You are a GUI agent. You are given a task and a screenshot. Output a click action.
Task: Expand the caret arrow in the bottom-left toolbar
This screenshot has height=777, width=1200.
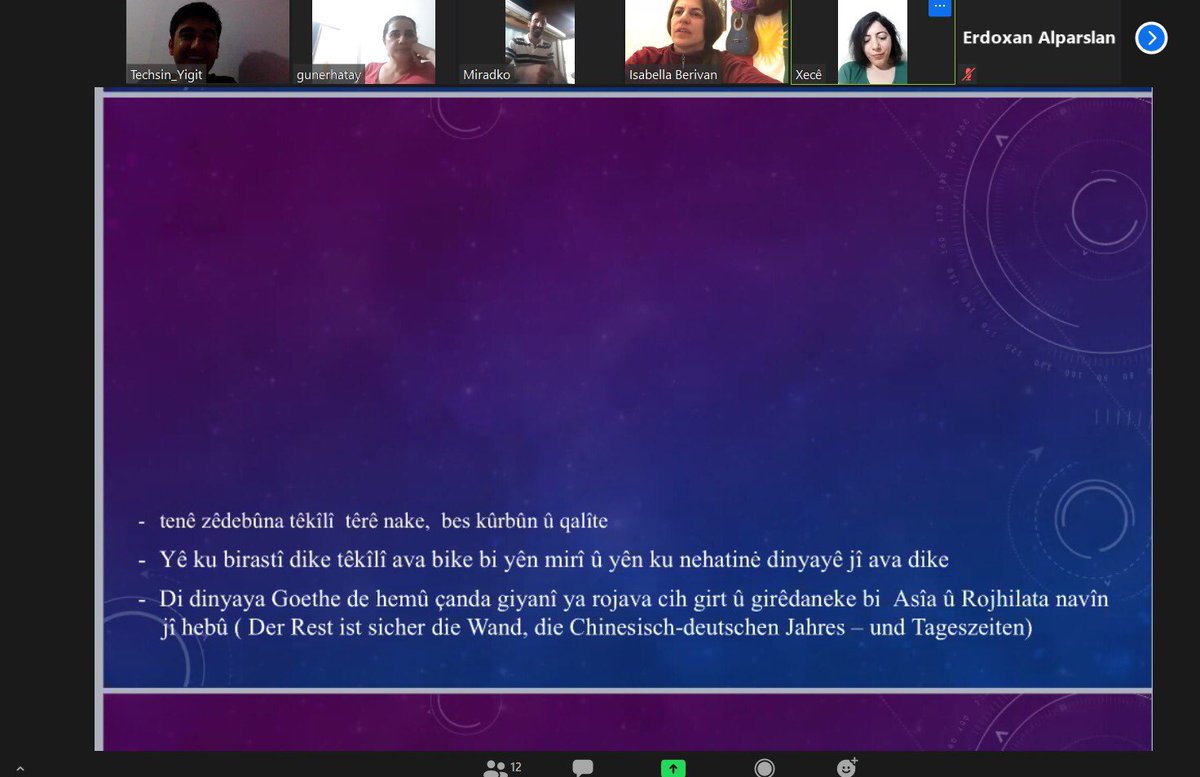tap(21, 769)
